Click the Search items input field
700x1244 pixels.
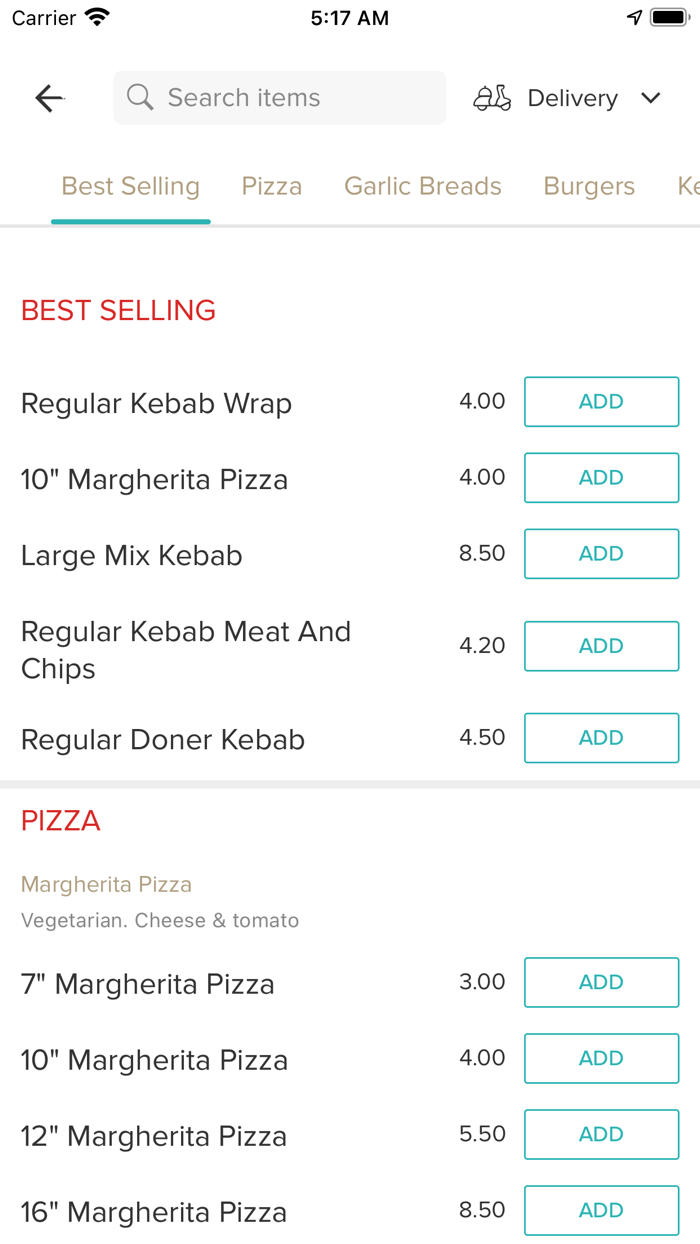pyautogui.click(x=279, y=97)
